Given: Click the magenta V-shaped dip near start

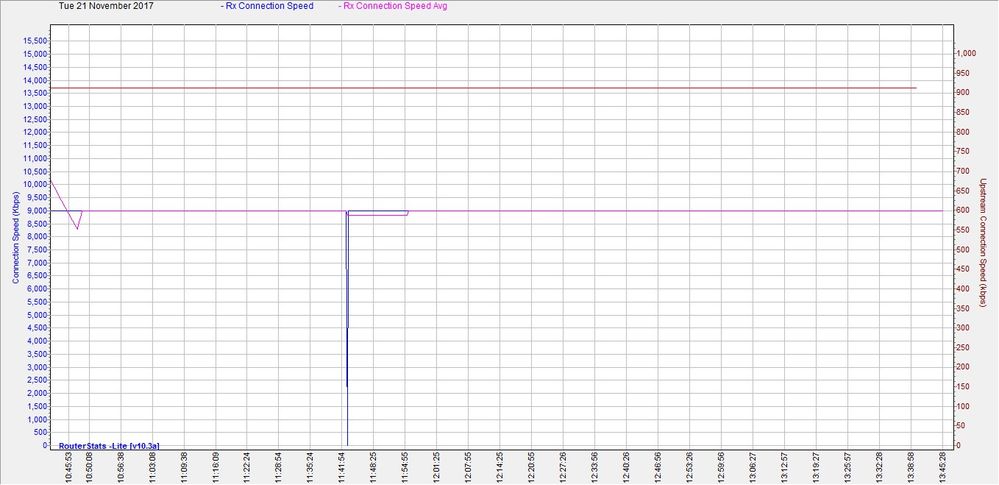Looking at the screenshot, I should [77, 228].
